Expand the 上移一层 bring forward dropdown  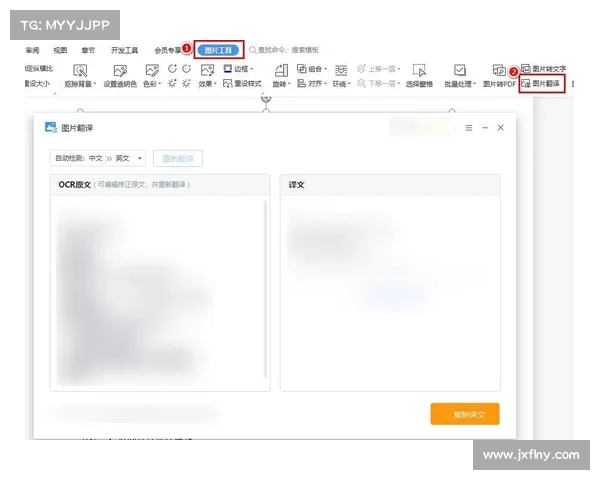tap(399, 69)
